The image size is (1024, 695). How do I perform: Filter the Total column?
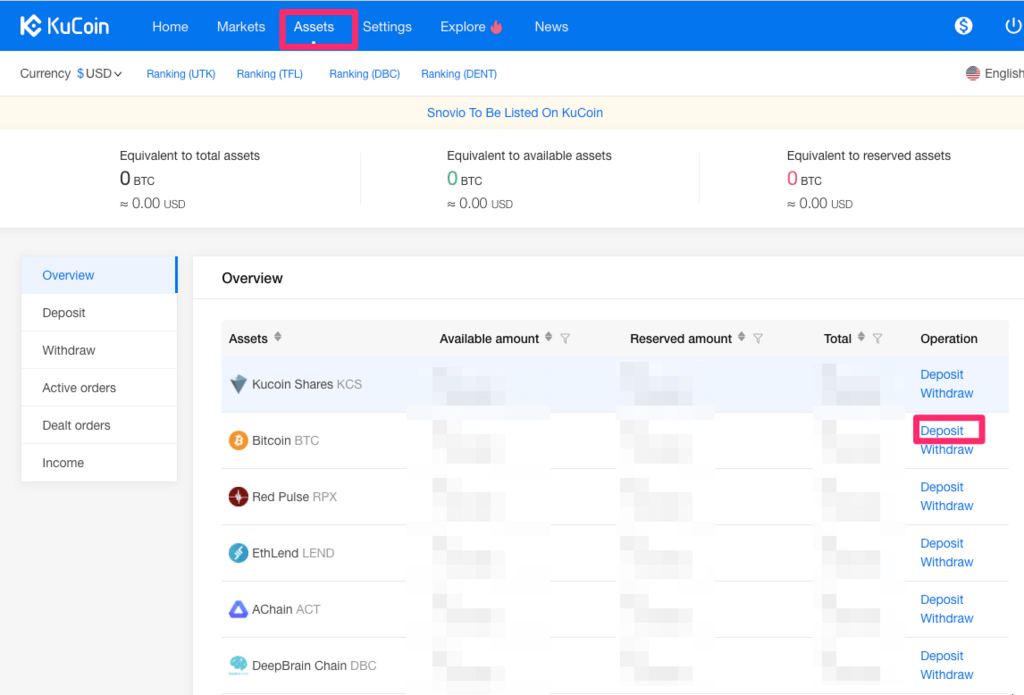[878, 338]
